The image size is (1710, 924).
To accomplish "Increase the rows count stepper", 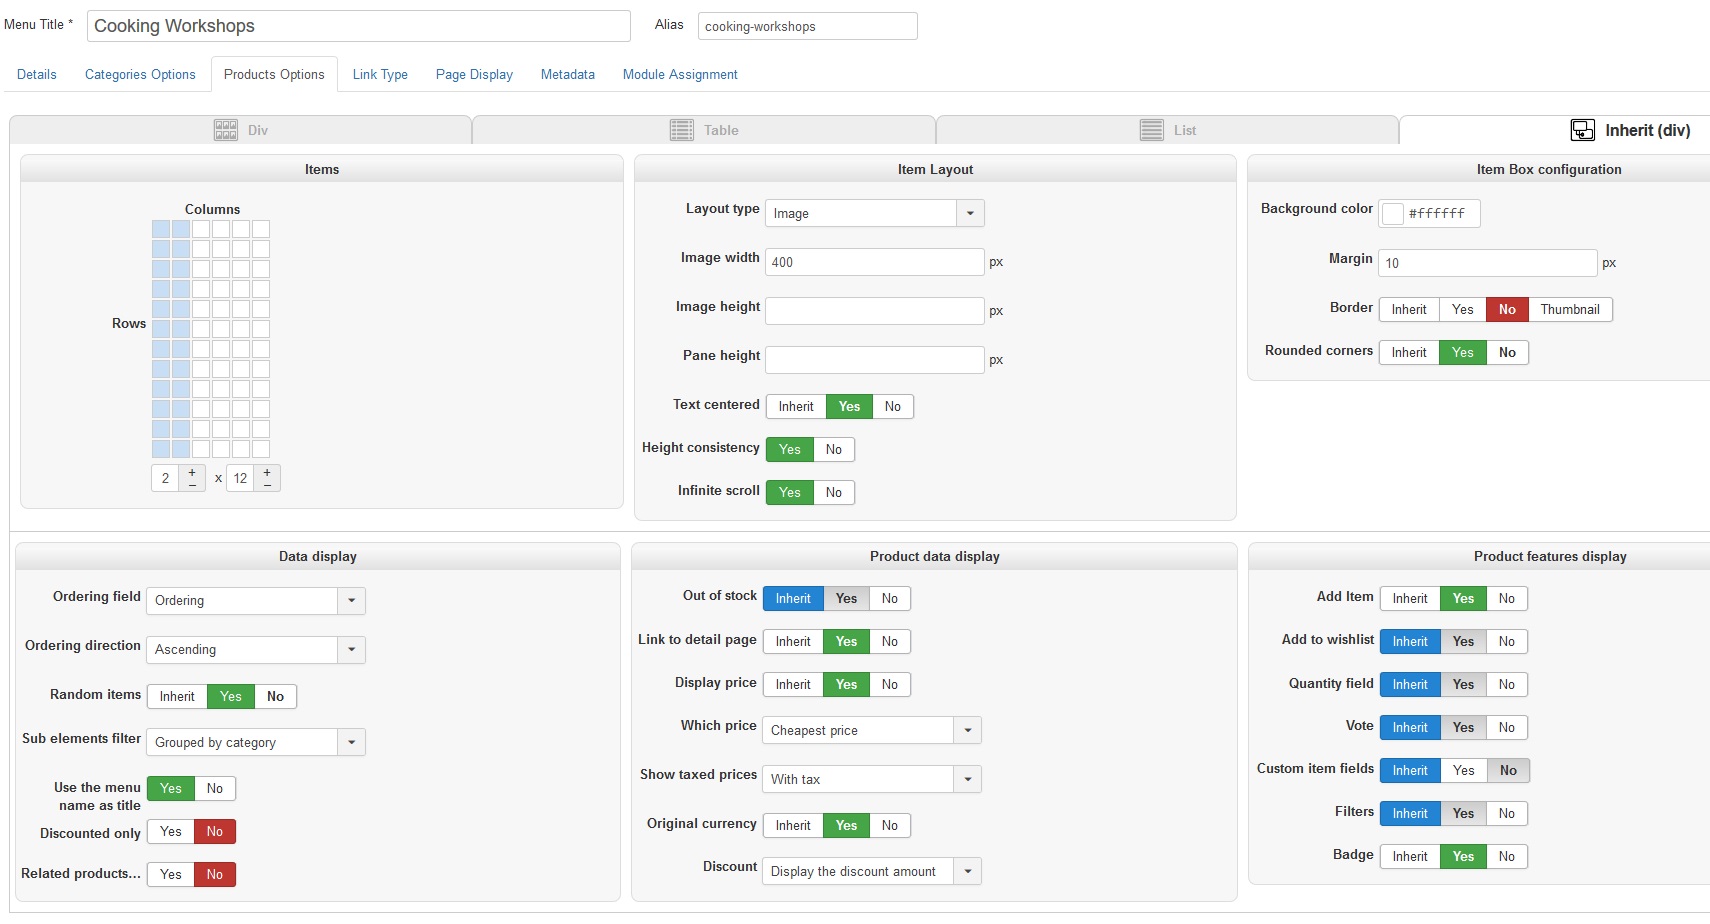I will coord(267,472).
